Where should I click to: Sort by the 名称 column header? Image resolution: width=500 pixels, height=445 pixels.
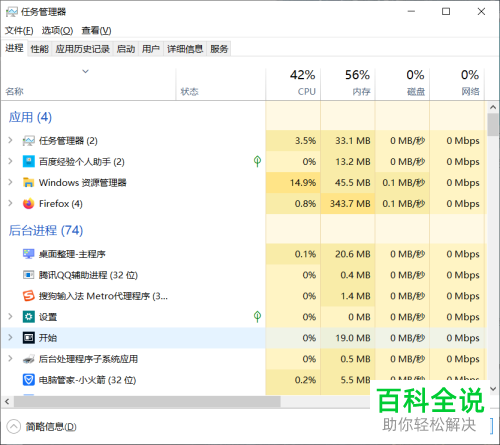[x=89, y=84]
